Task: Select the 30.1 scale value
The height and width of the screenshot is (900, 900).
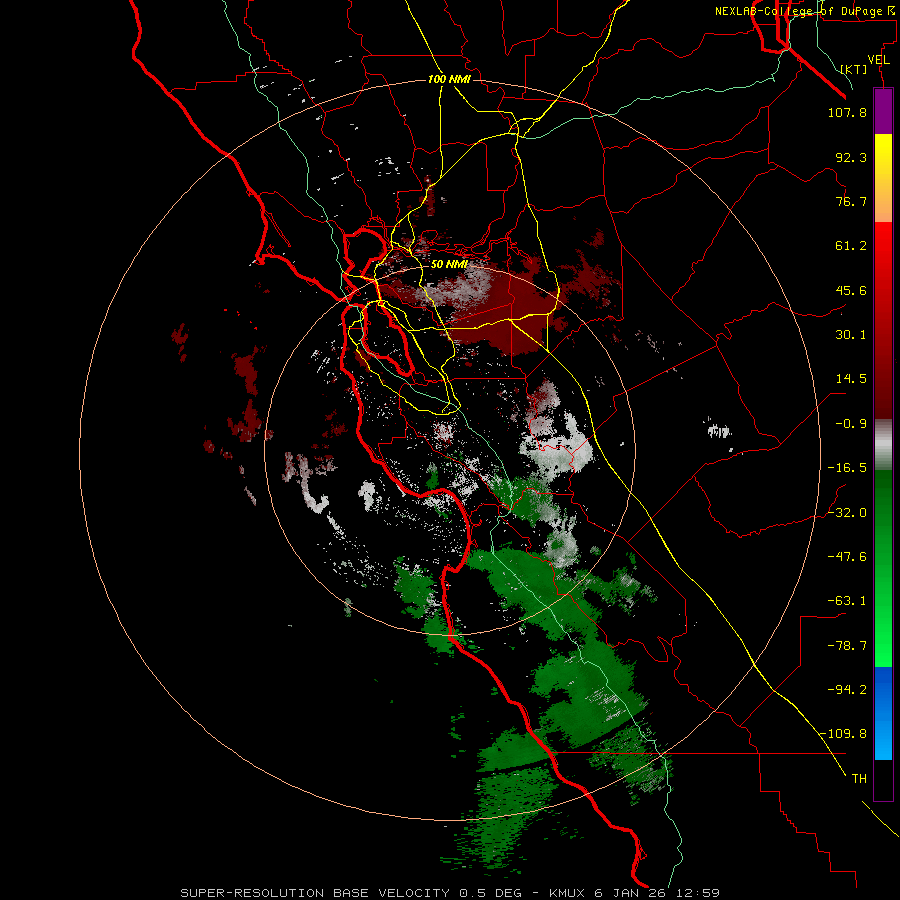Action: [851, 335]
